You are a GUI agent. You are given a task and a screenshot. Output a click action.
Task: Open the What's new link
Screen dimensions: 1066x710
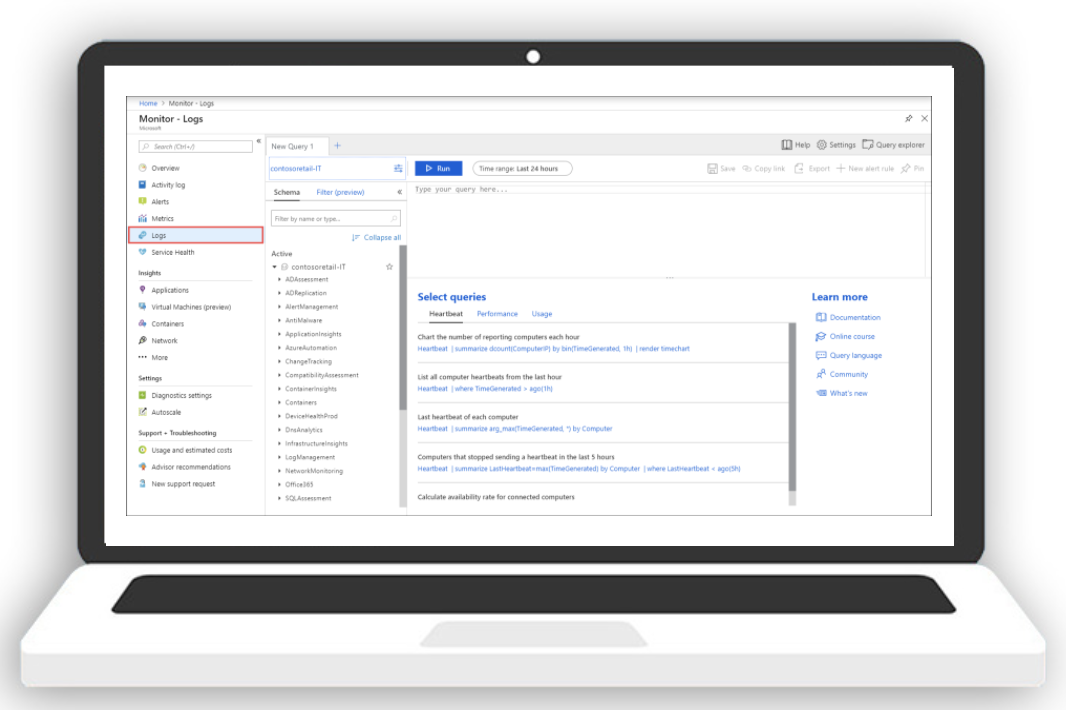[842, 394]
